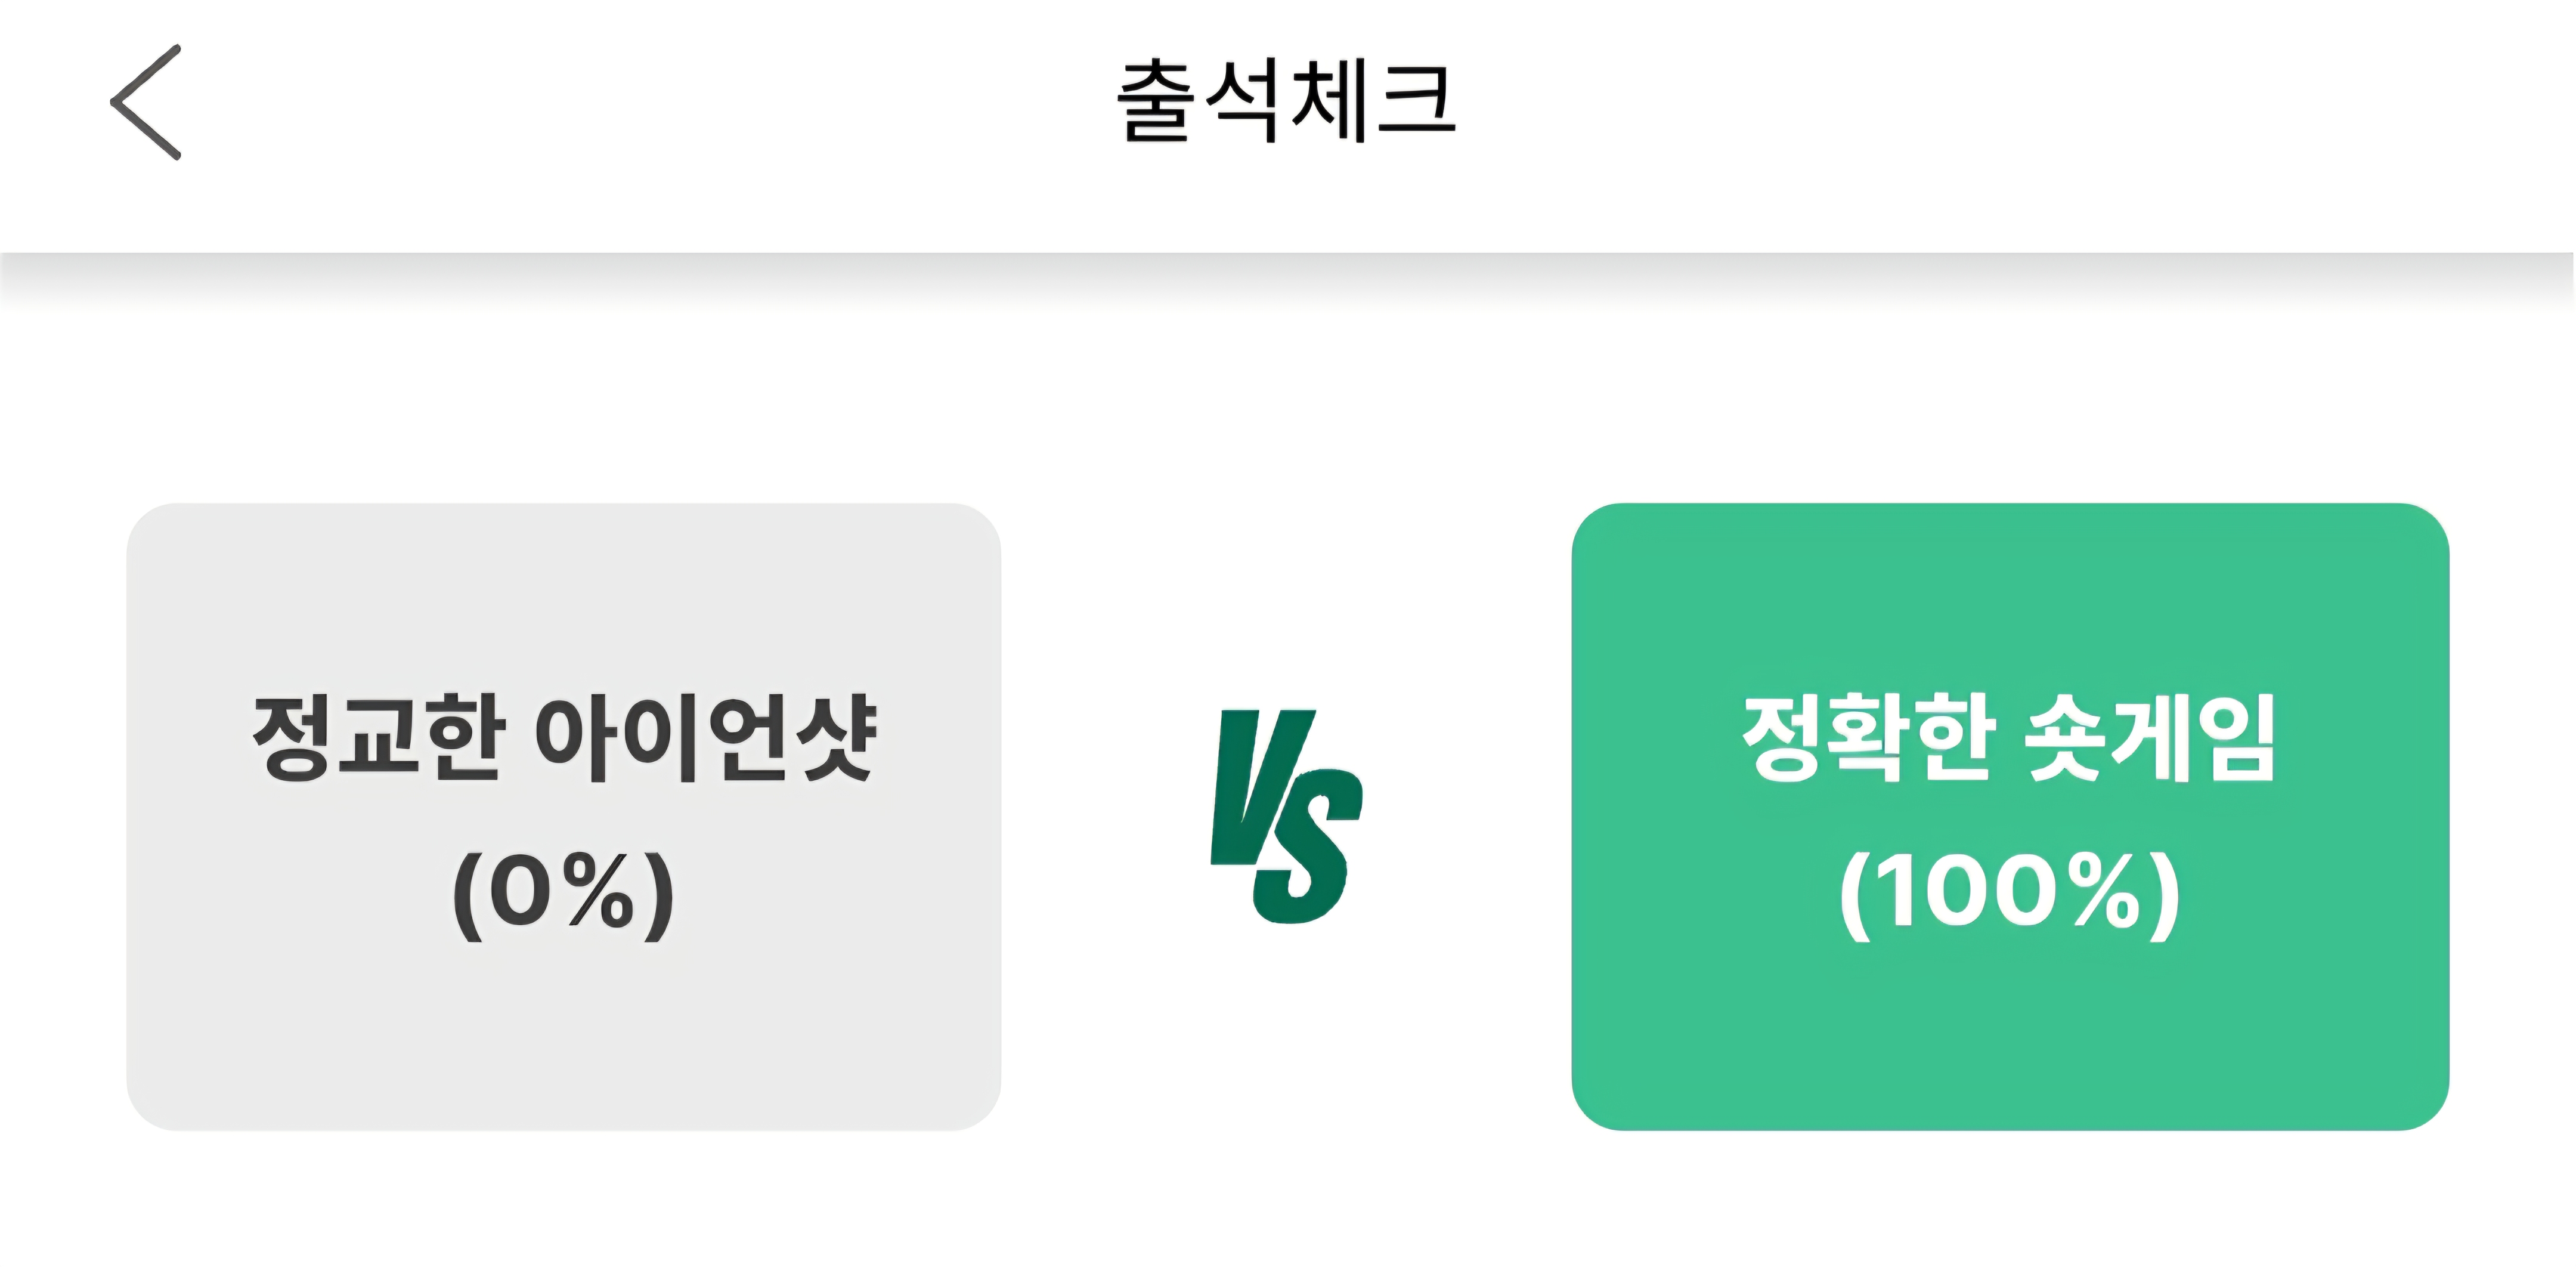Tap the back arrow icon
2576x1267 pixels.
146,102
